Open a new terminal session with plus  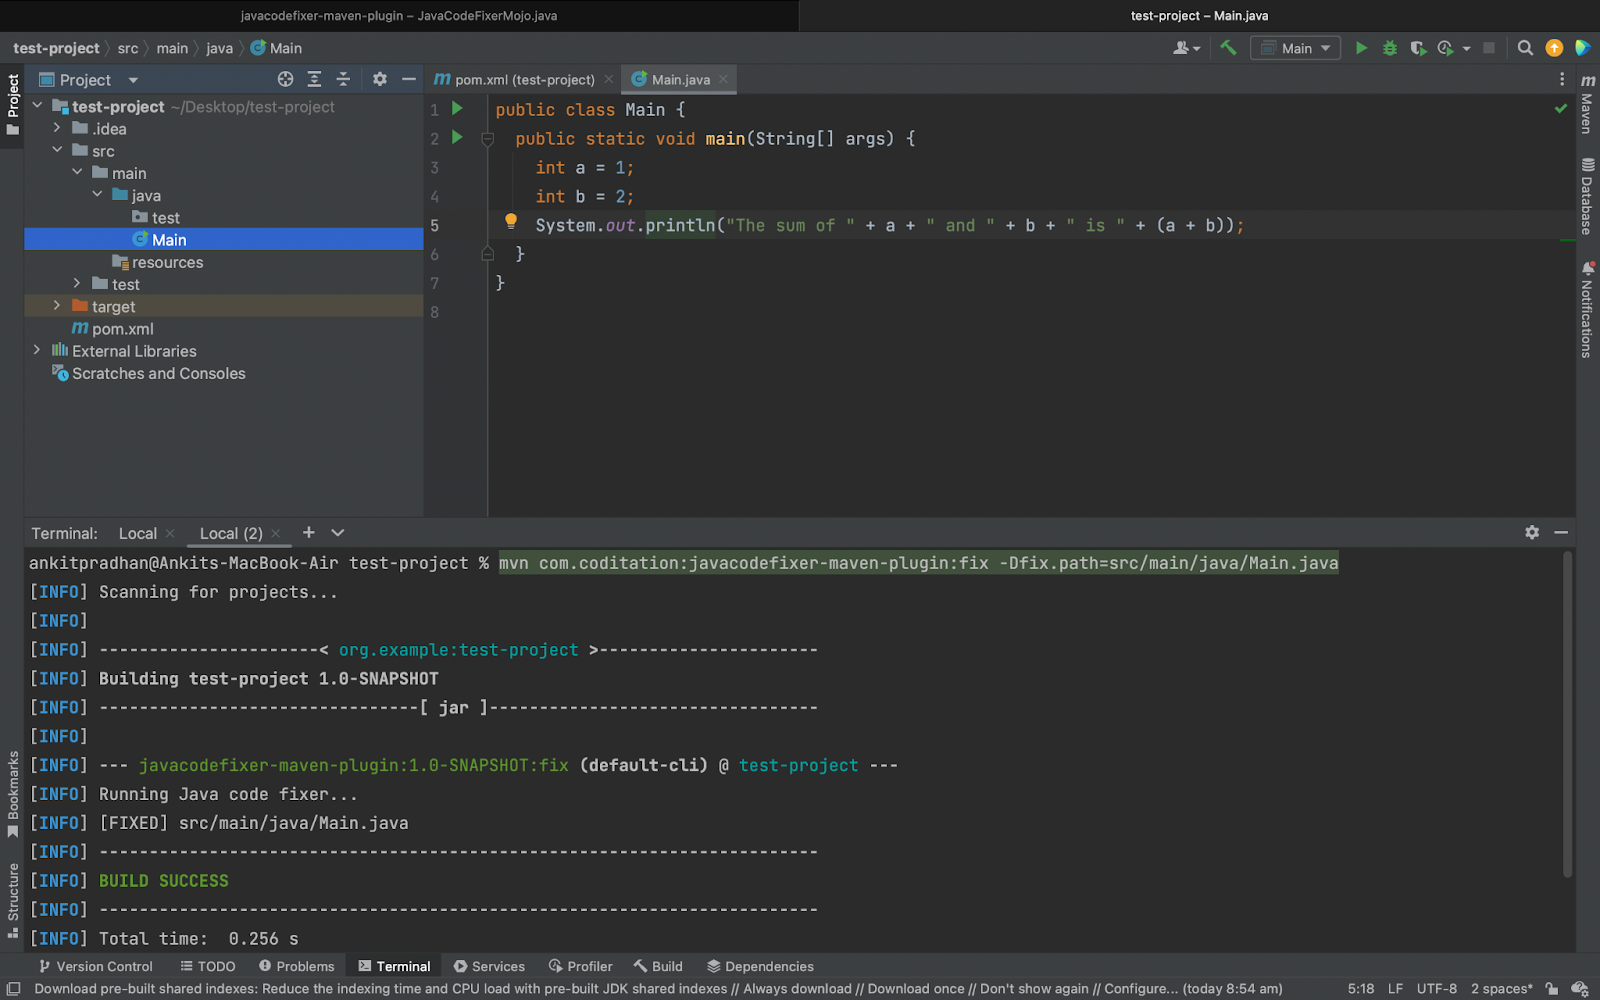tap(309, 533)
